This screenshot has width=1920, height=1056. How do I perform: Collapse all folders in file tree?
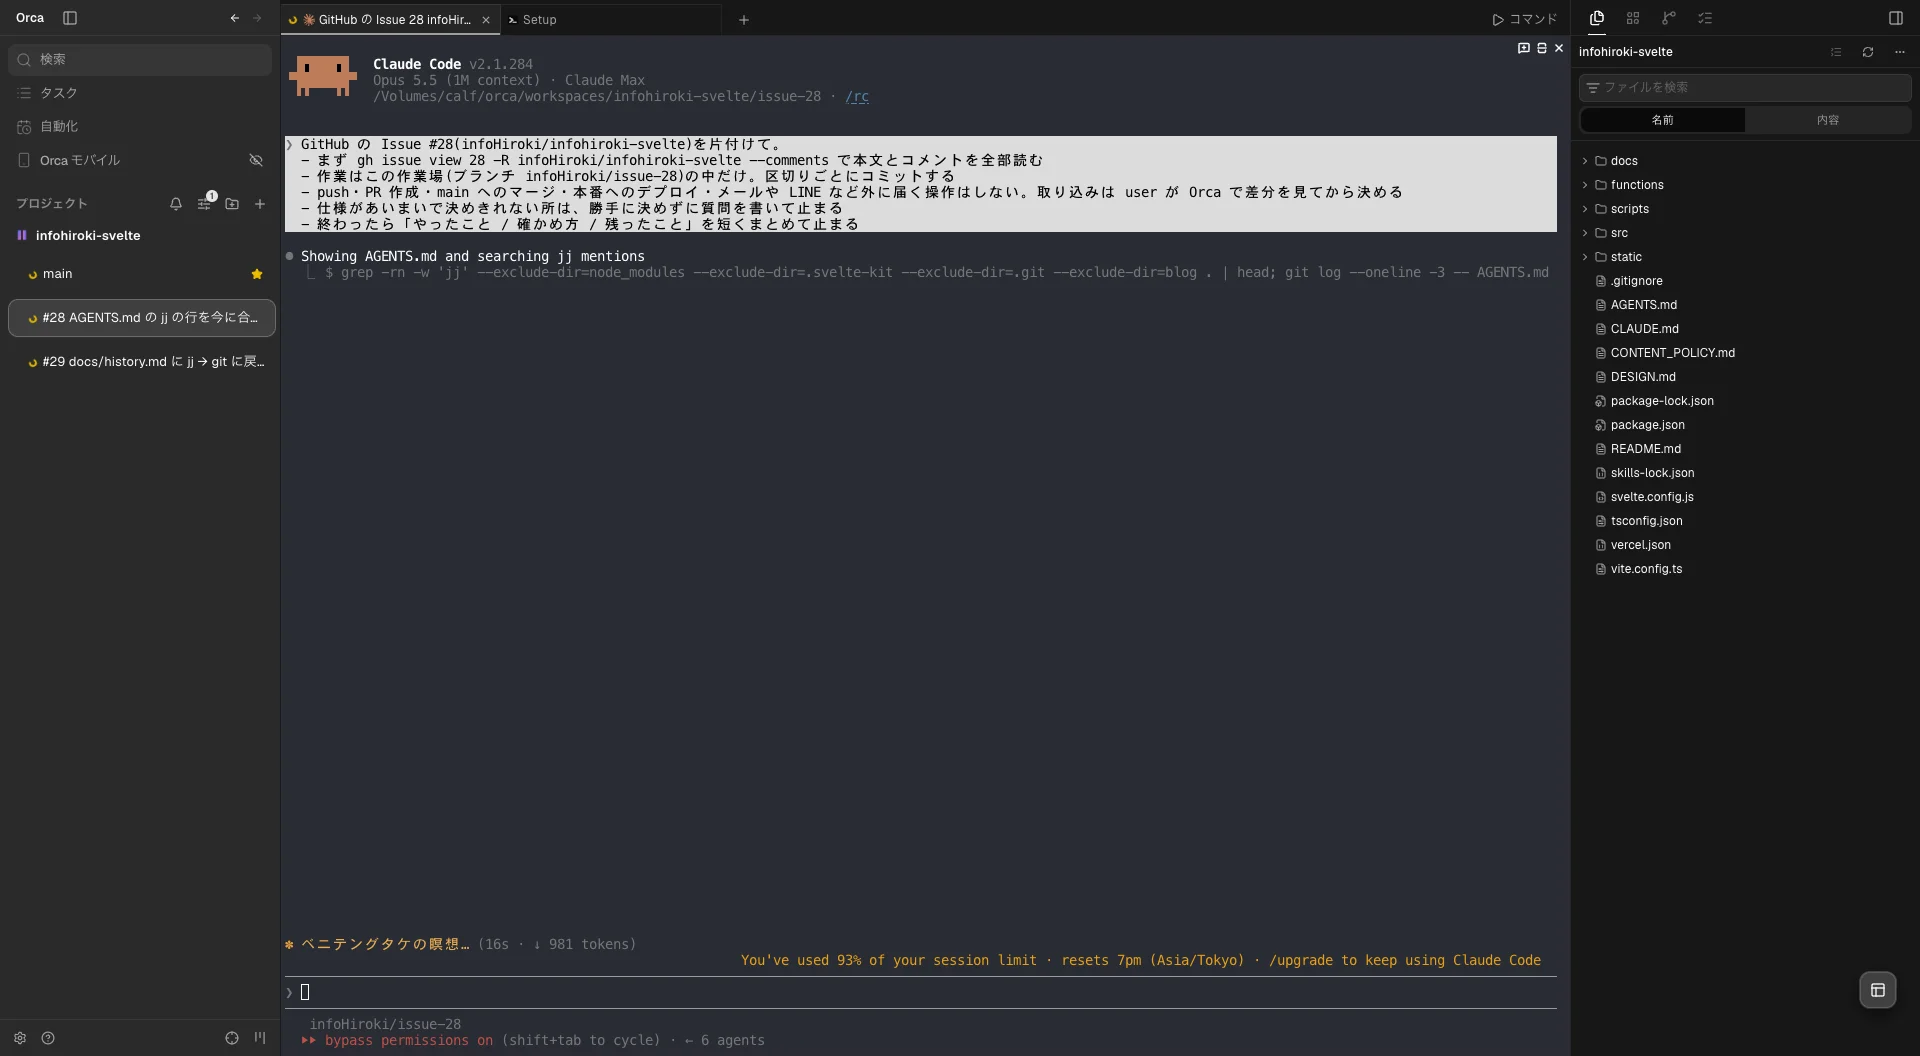pos(1836,52)
